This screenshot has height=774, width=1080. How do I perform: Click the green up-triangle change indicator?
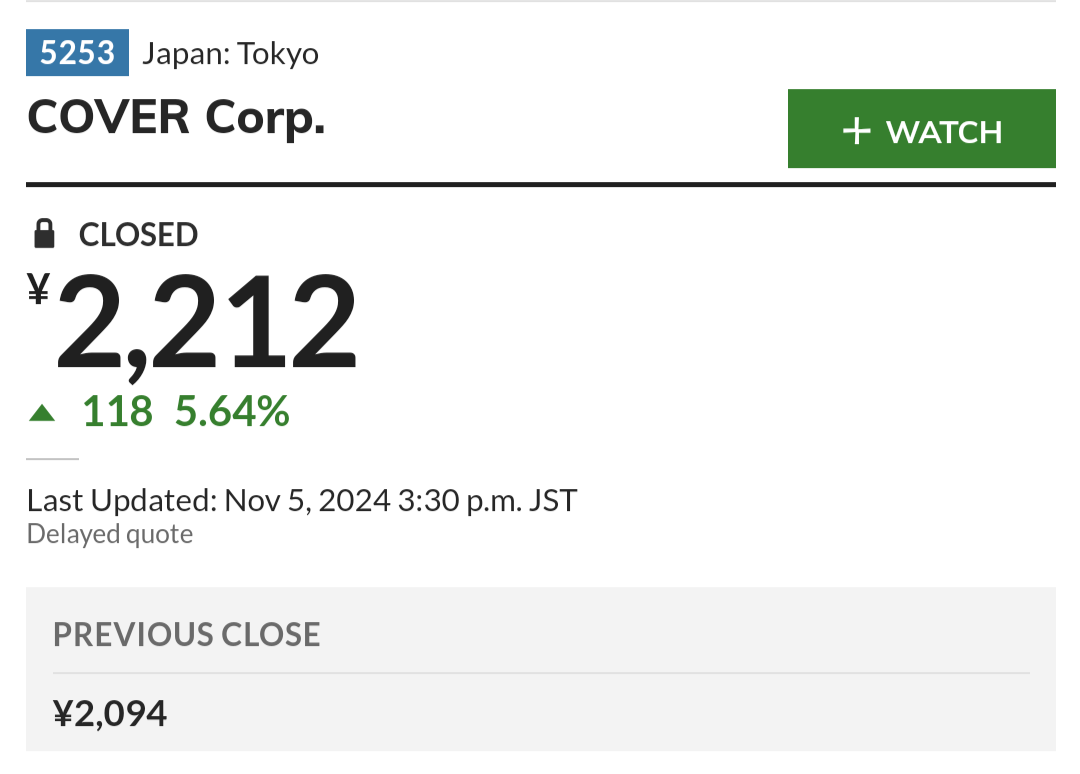pyautogui.click(x=42, y=413)
